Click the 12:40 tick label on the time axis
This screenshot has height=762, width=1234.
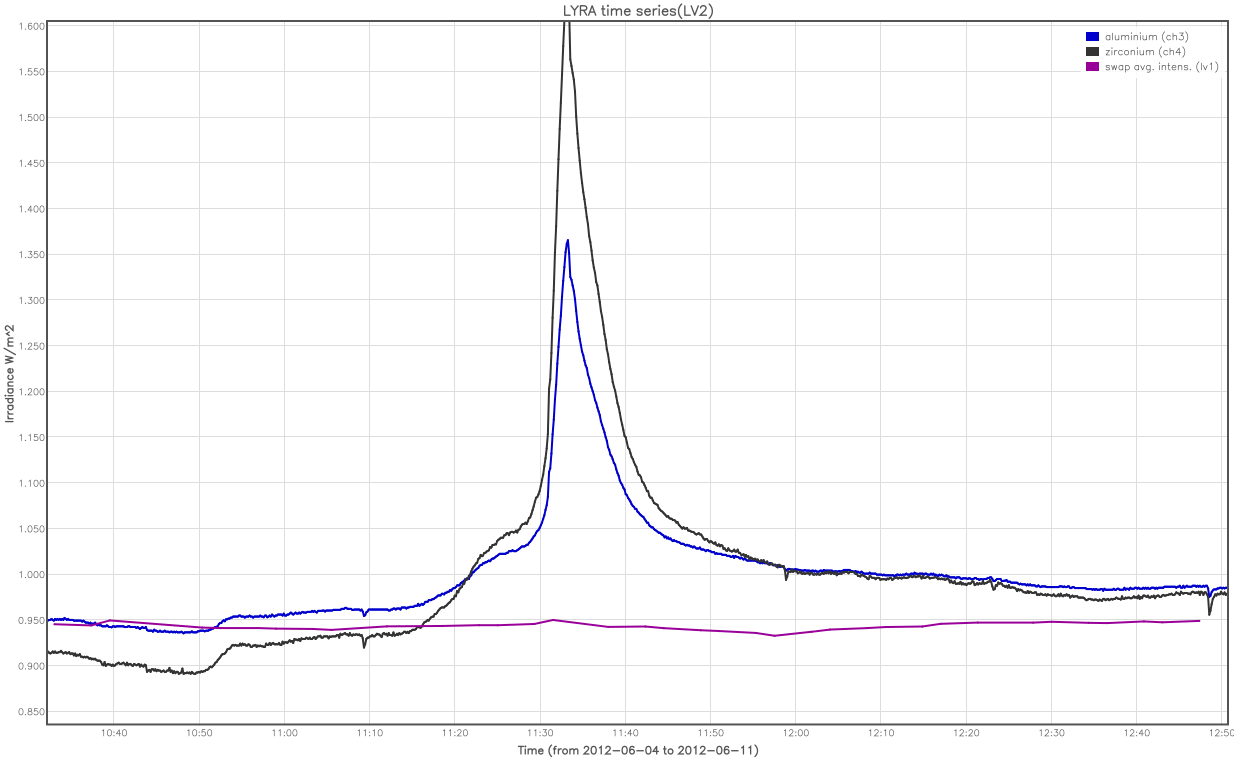(x=1137, y=733)
